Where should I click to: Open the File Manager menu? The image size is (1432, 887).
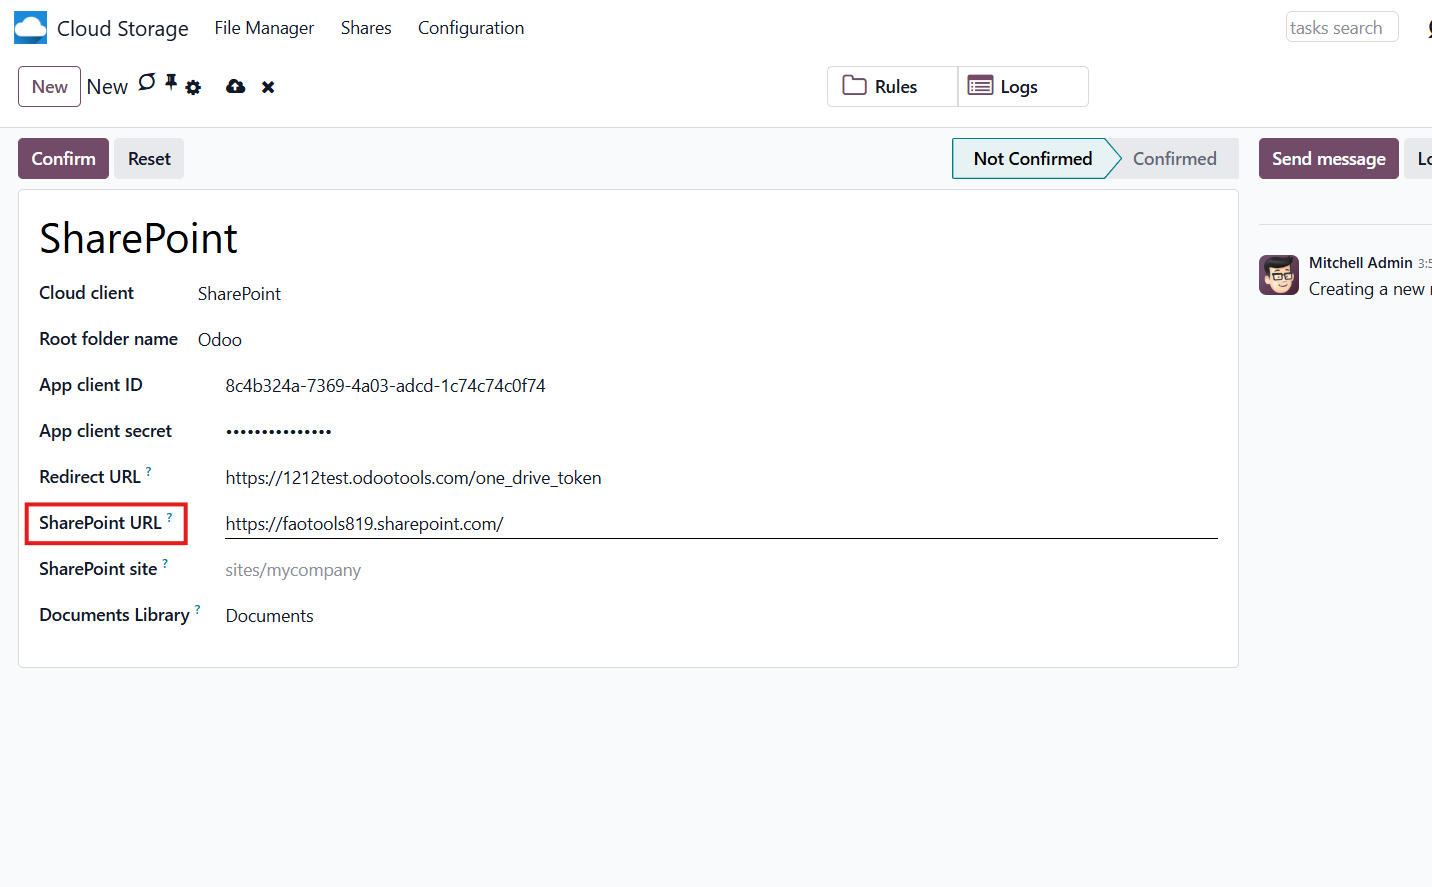tap(264, 28)
